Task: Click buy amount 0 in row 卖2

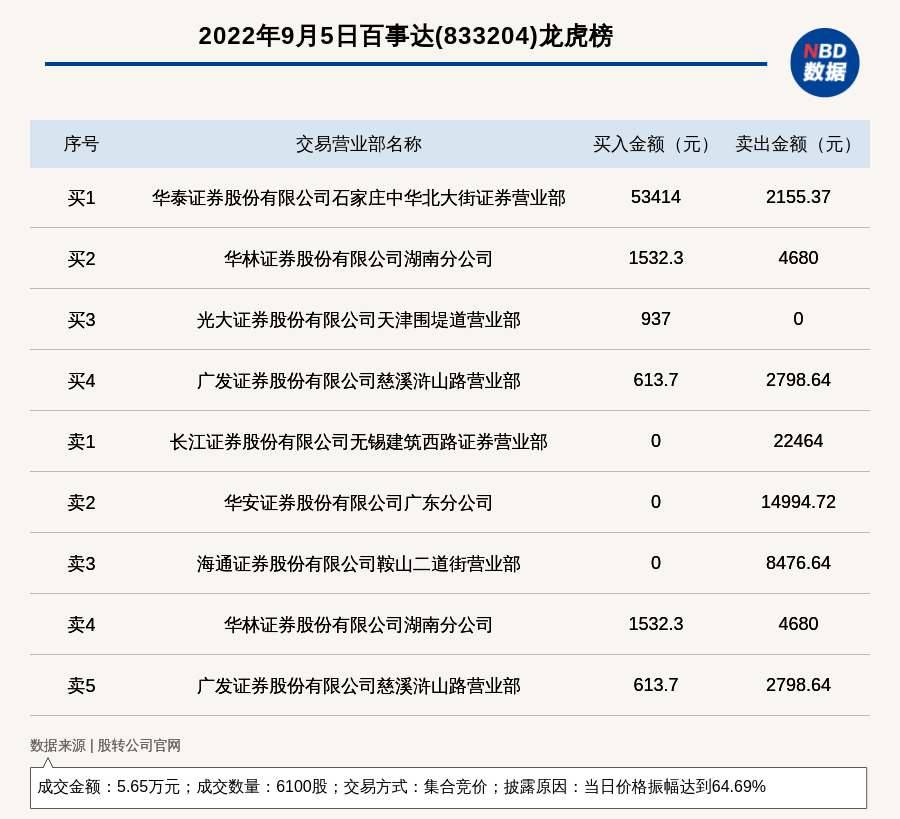Action: (x=655, y=502)
